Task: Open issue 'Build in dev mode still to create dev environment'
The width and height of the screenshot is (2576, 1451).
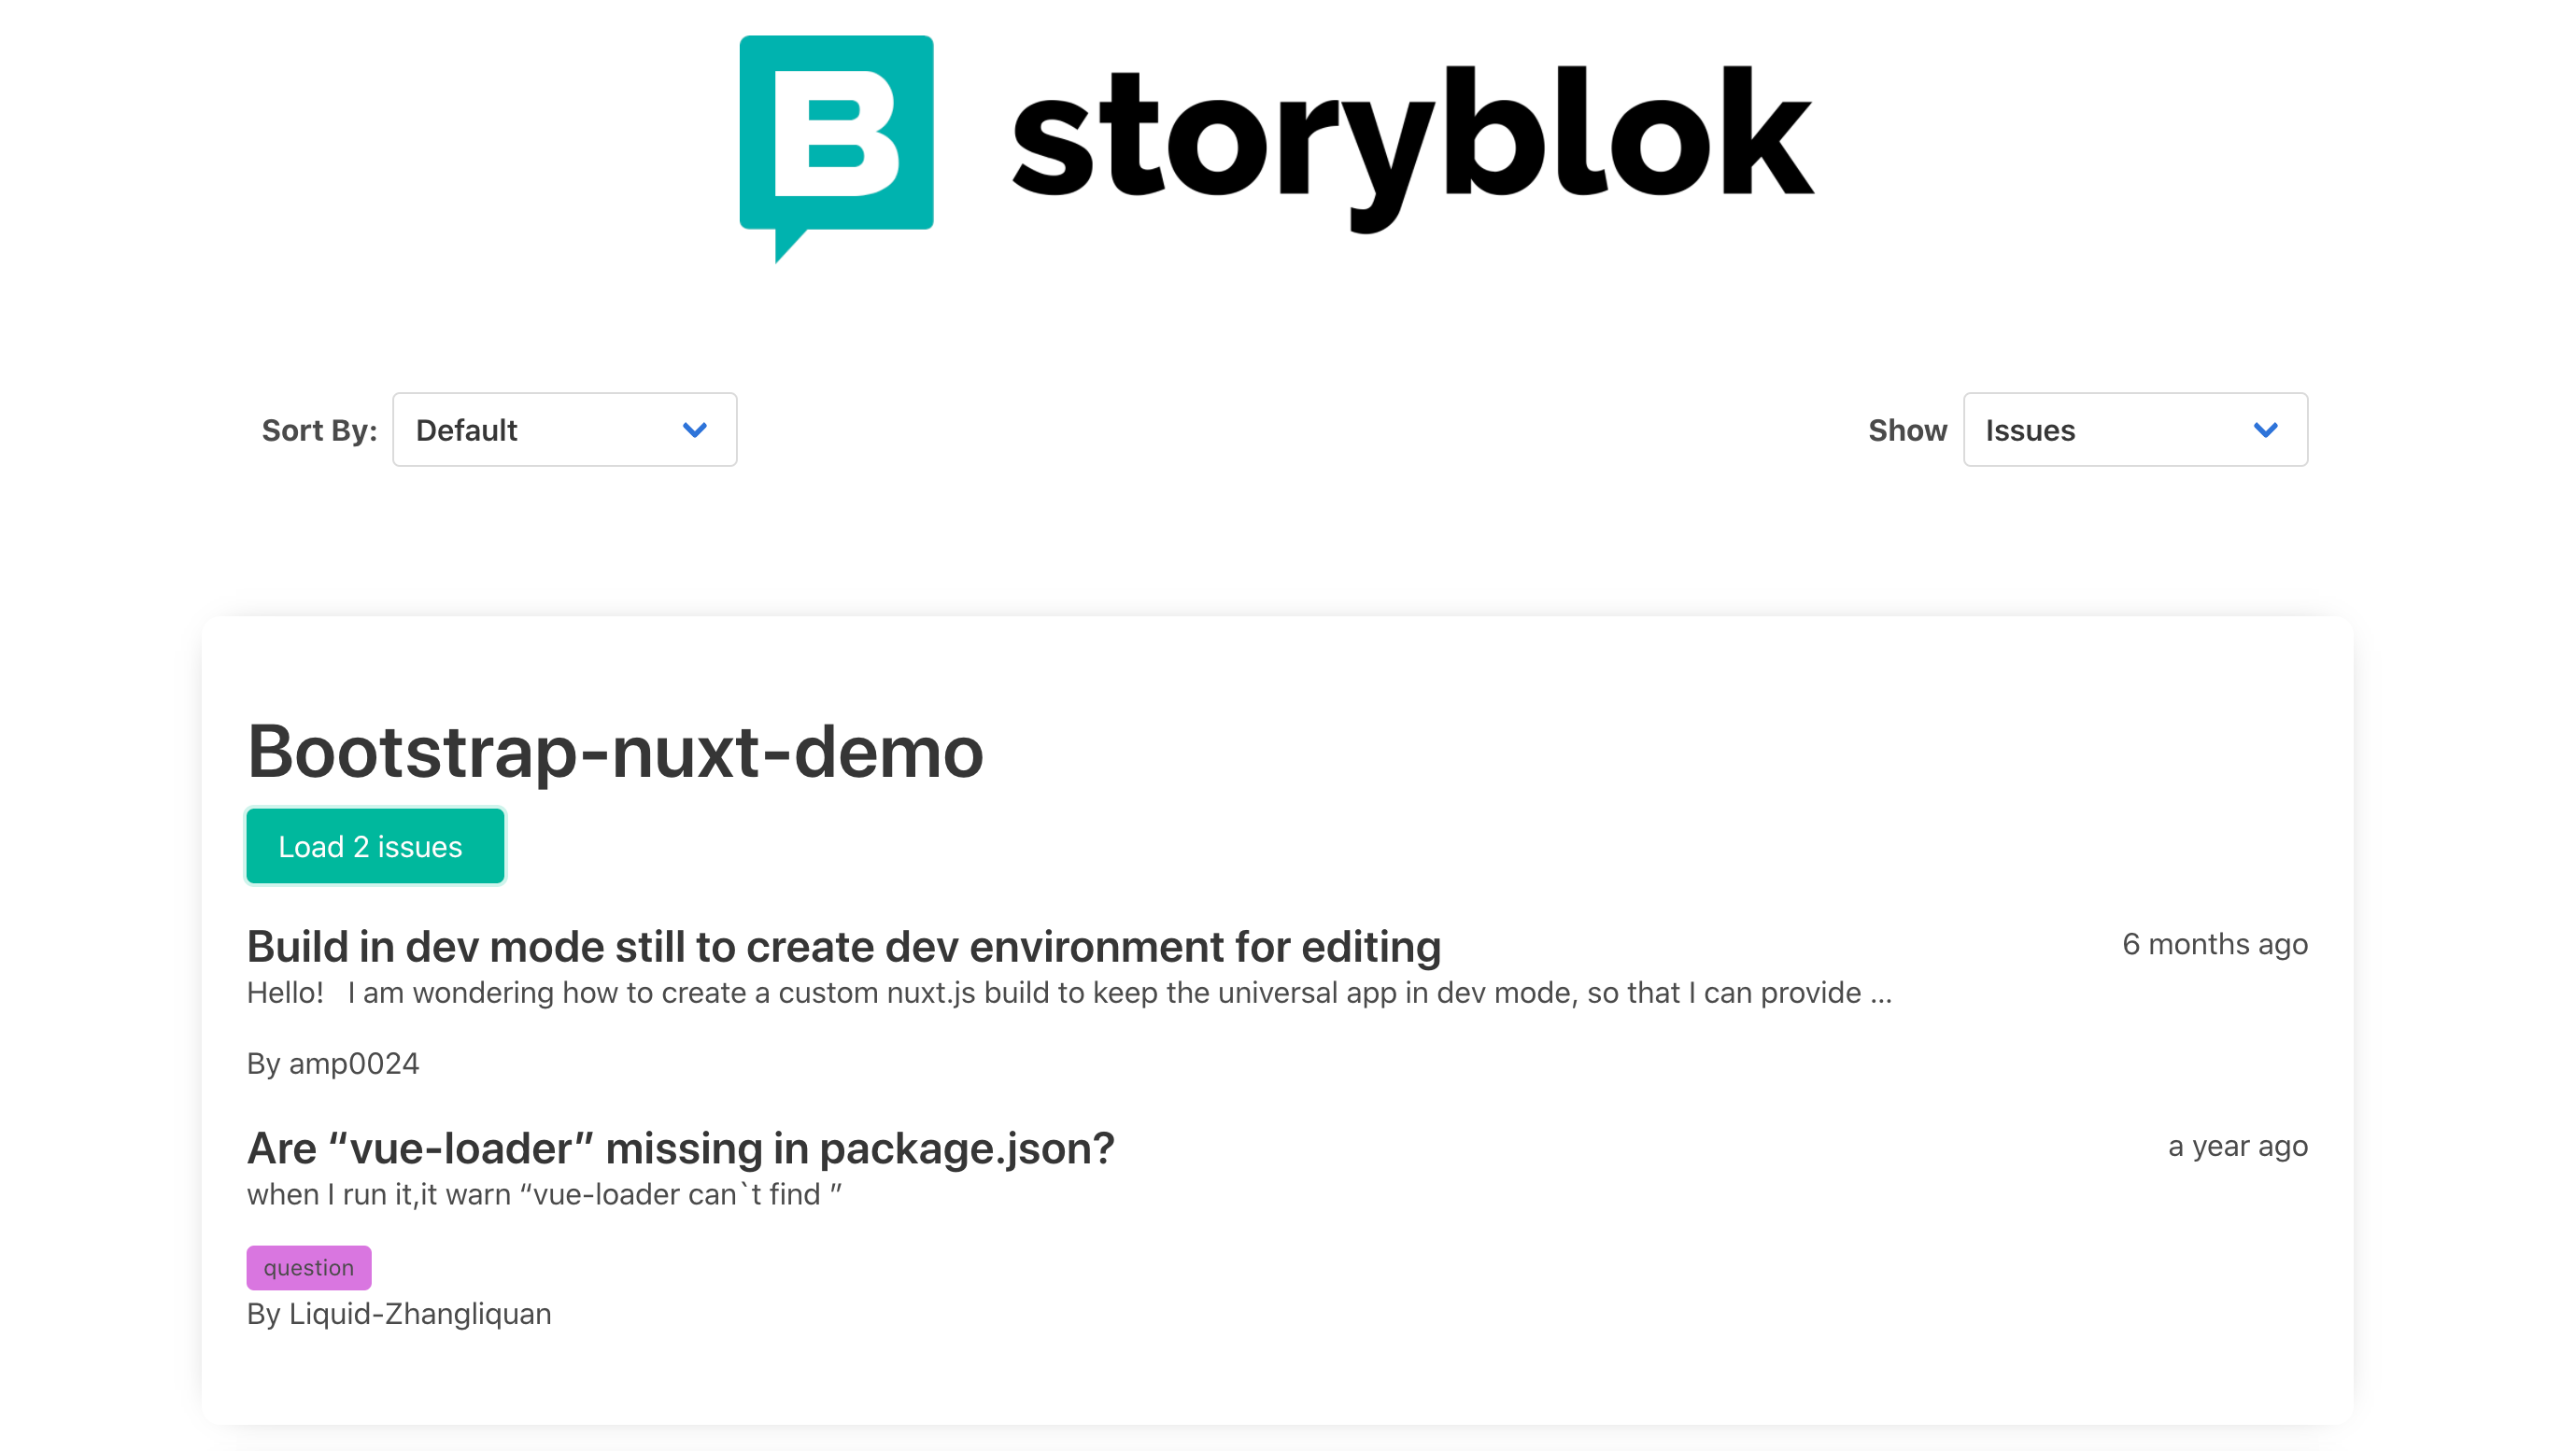Action: (x=842, y=945)
